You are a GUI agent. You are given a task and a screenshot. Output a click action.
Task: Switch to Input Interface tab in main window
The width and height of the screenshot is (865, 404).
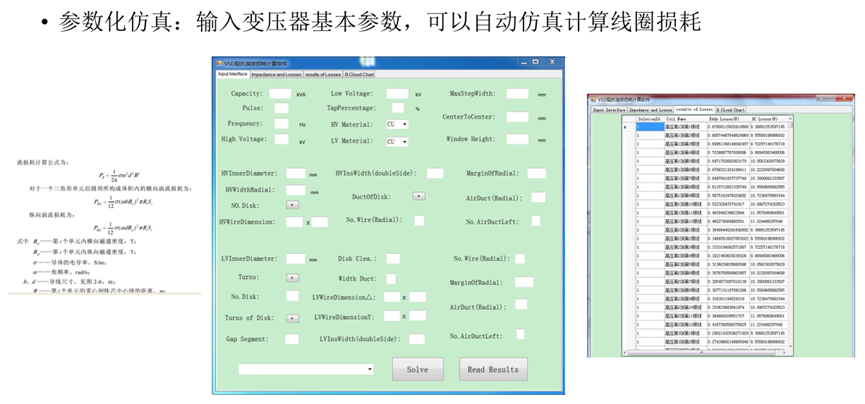tap(232, 73)
